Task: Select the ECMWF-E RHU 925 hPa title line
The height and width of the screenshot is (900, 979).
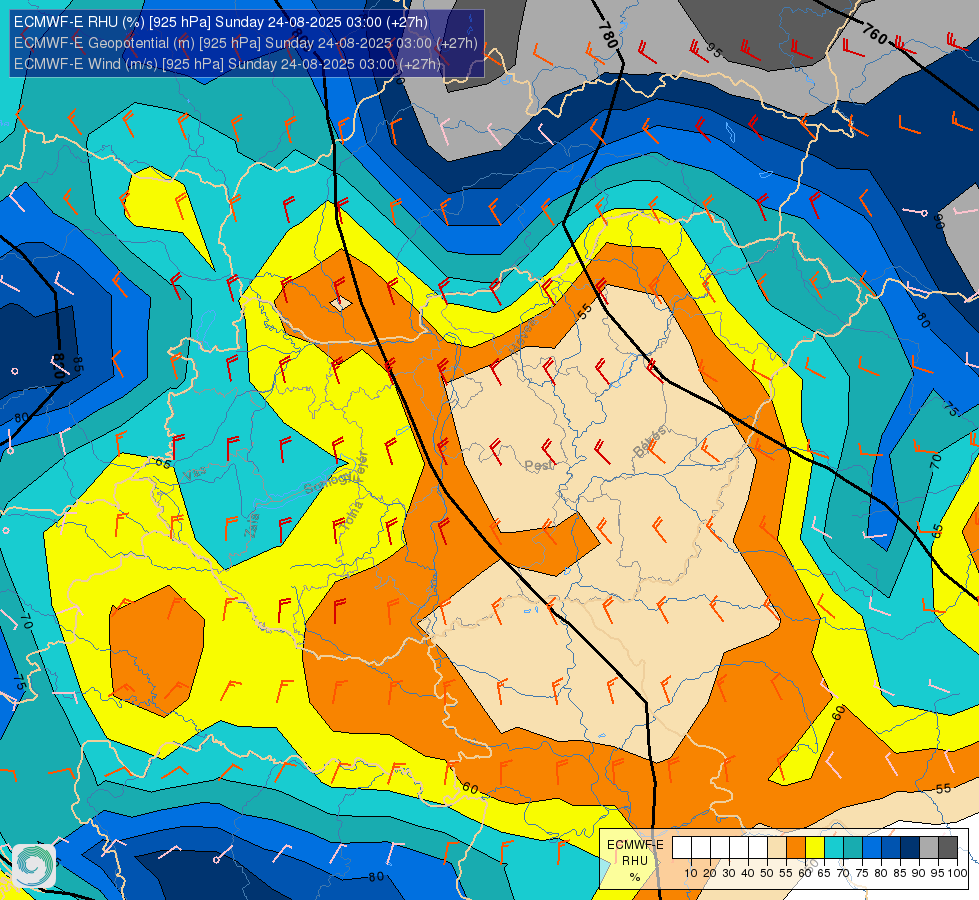Action: (x=221, y=22)
